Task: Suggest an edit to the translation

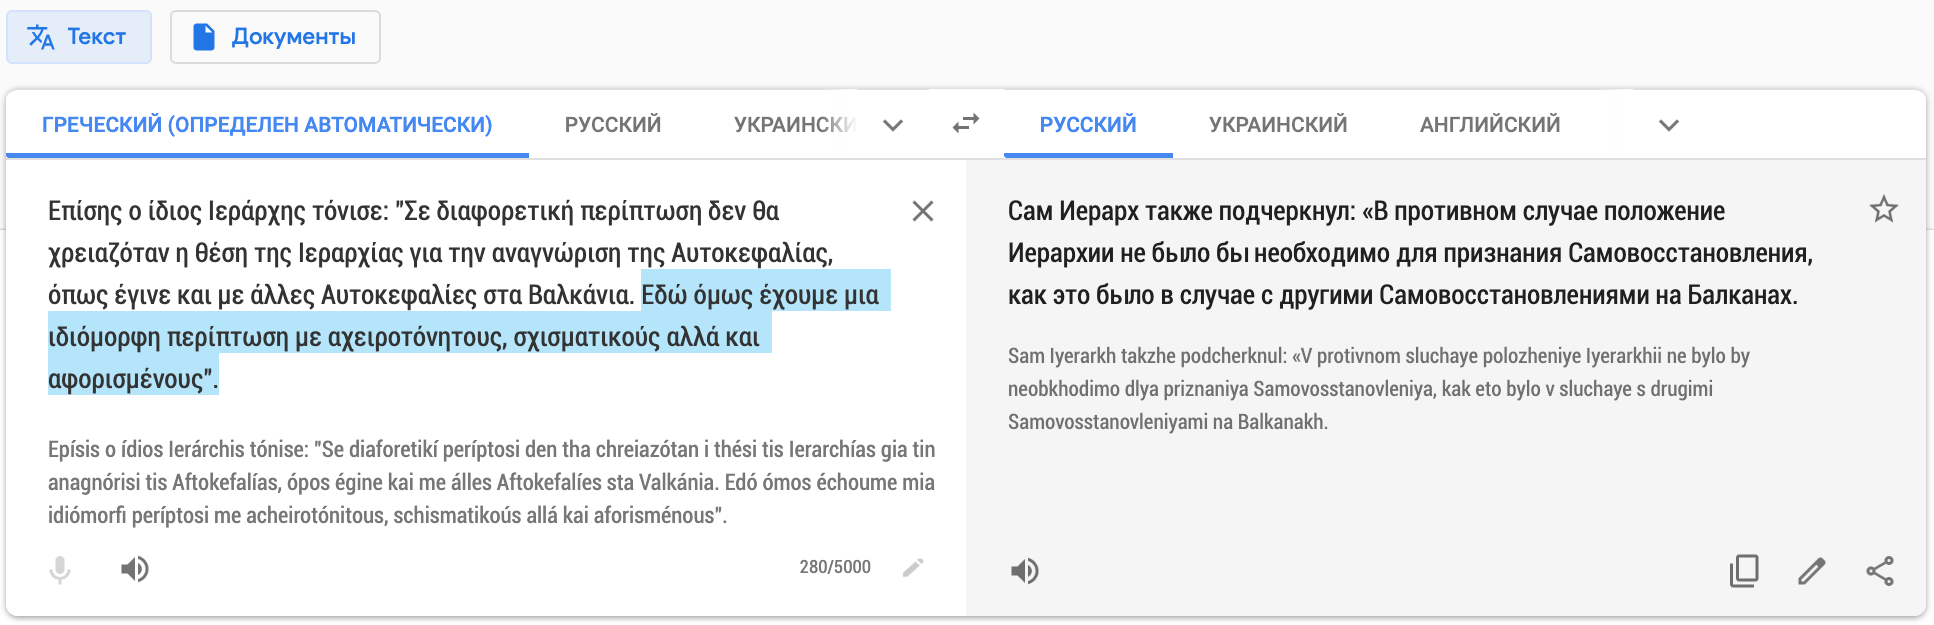Action: tap(1812, 571)
